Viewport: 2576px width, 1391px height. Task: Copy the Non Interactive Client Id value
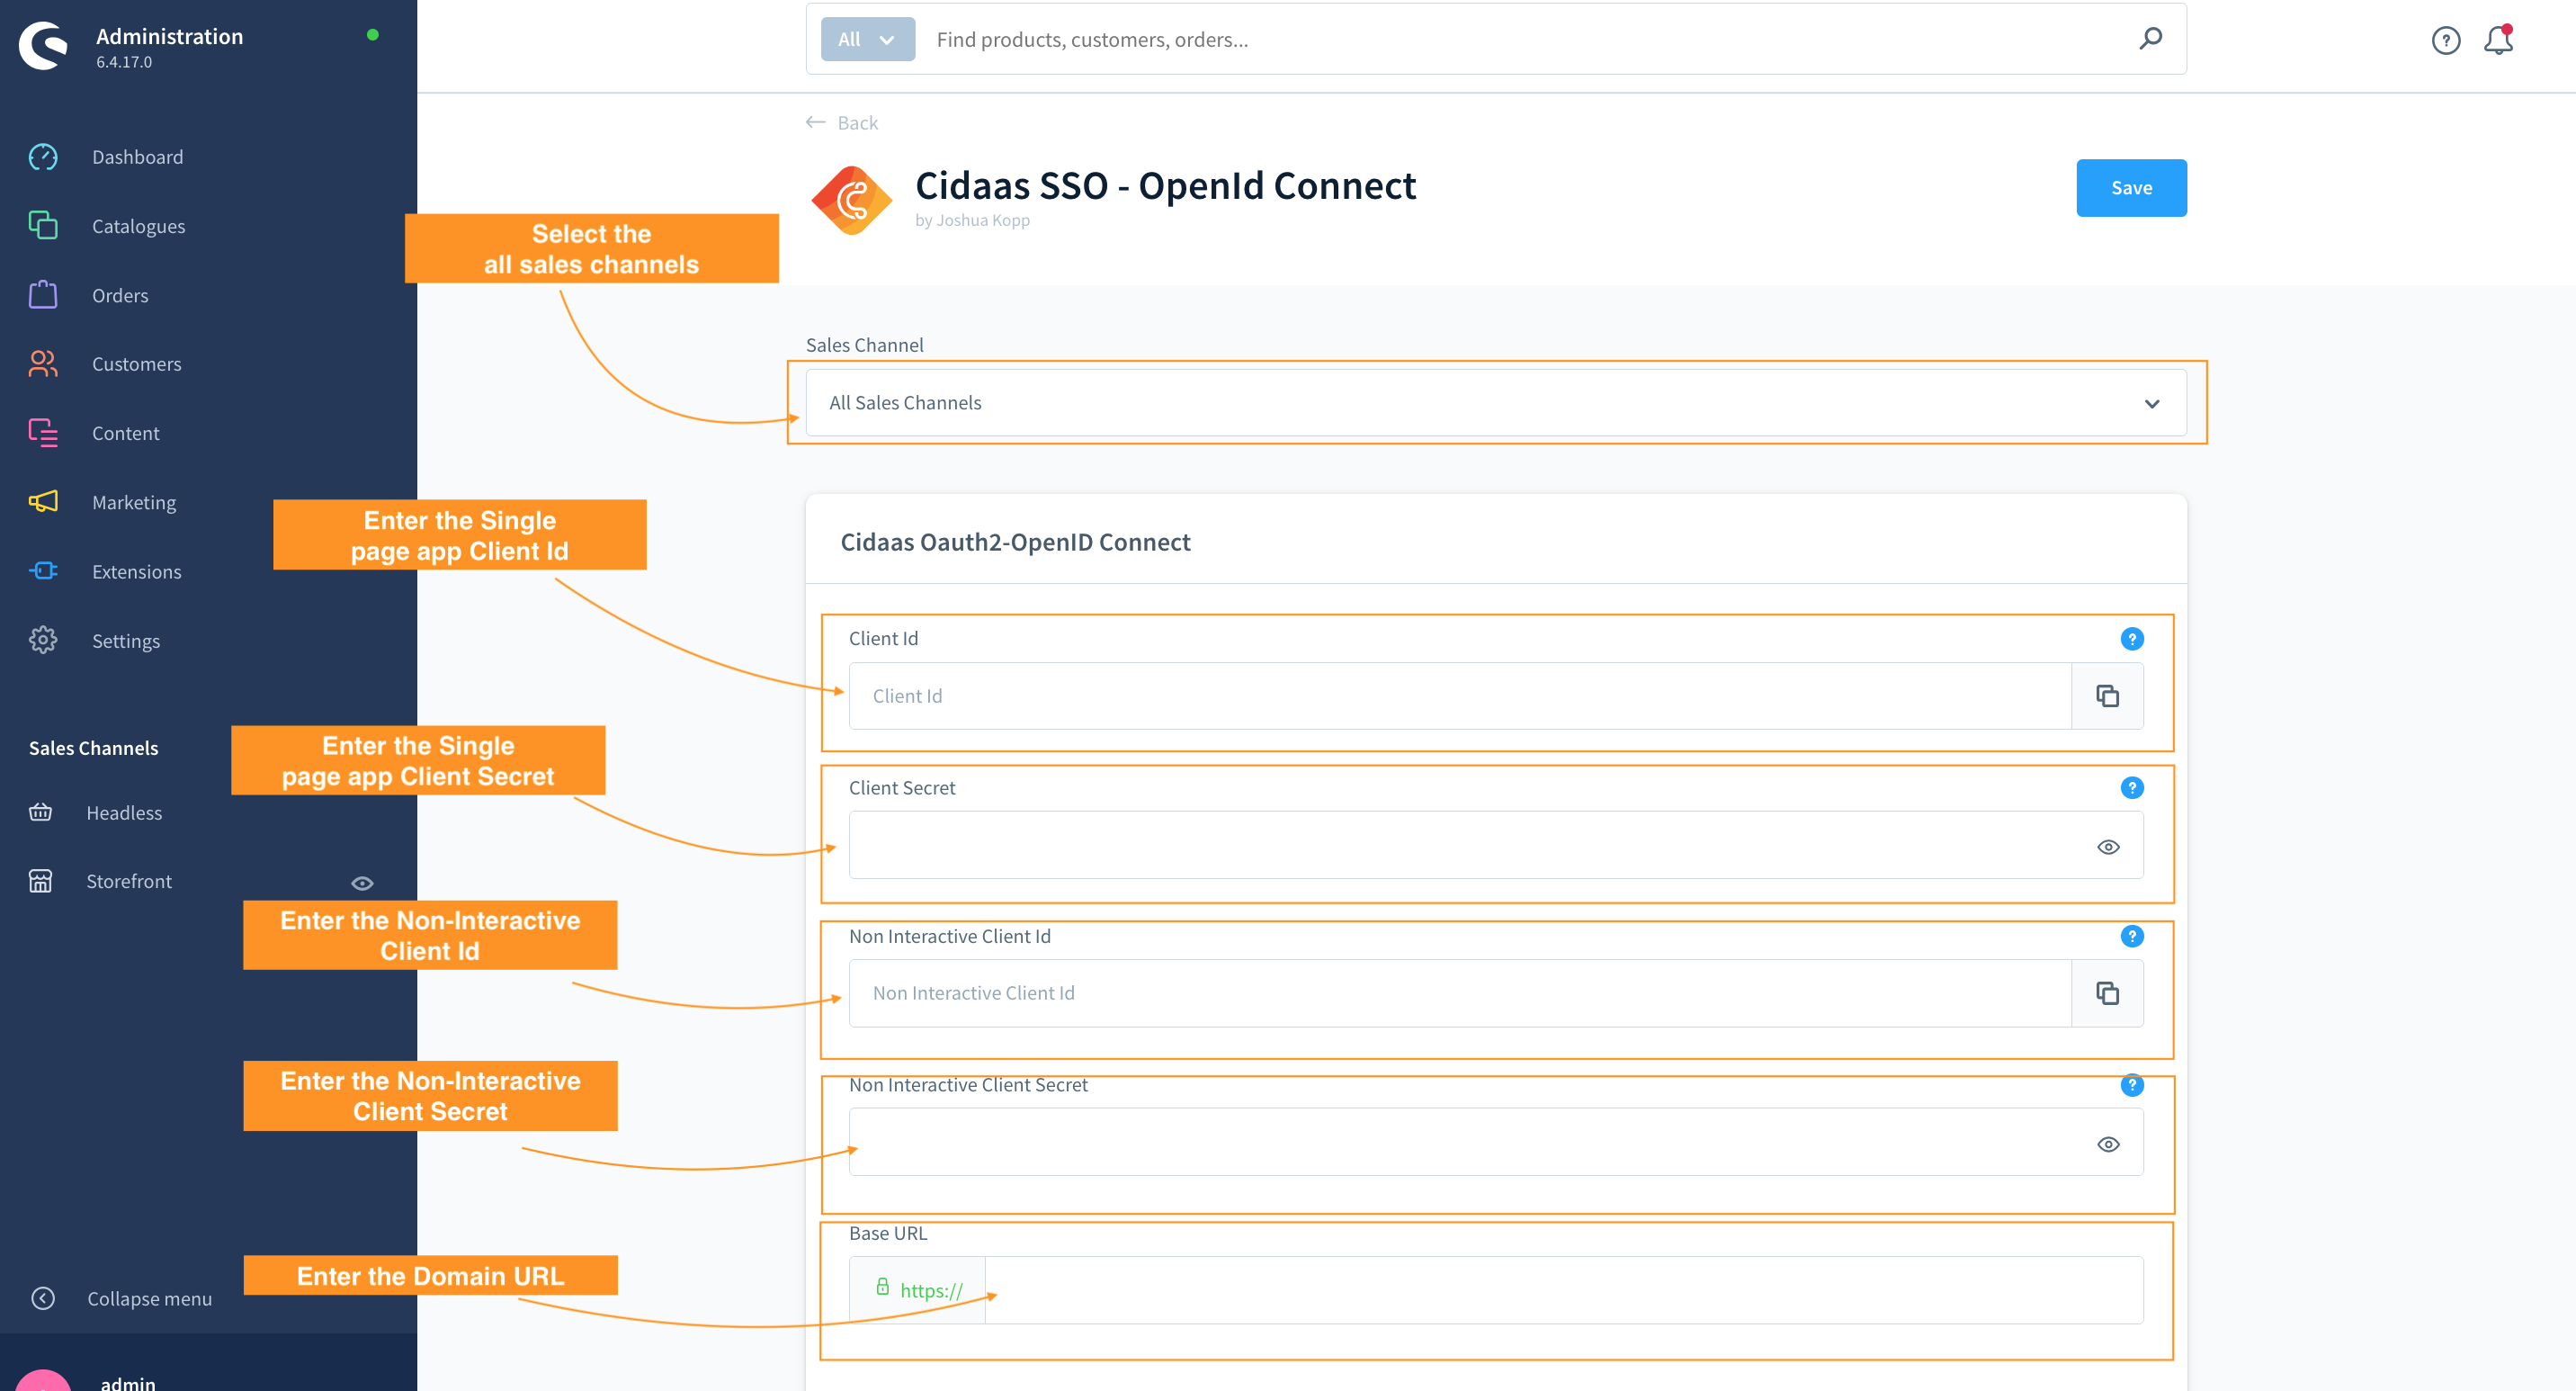point(2107,993)
